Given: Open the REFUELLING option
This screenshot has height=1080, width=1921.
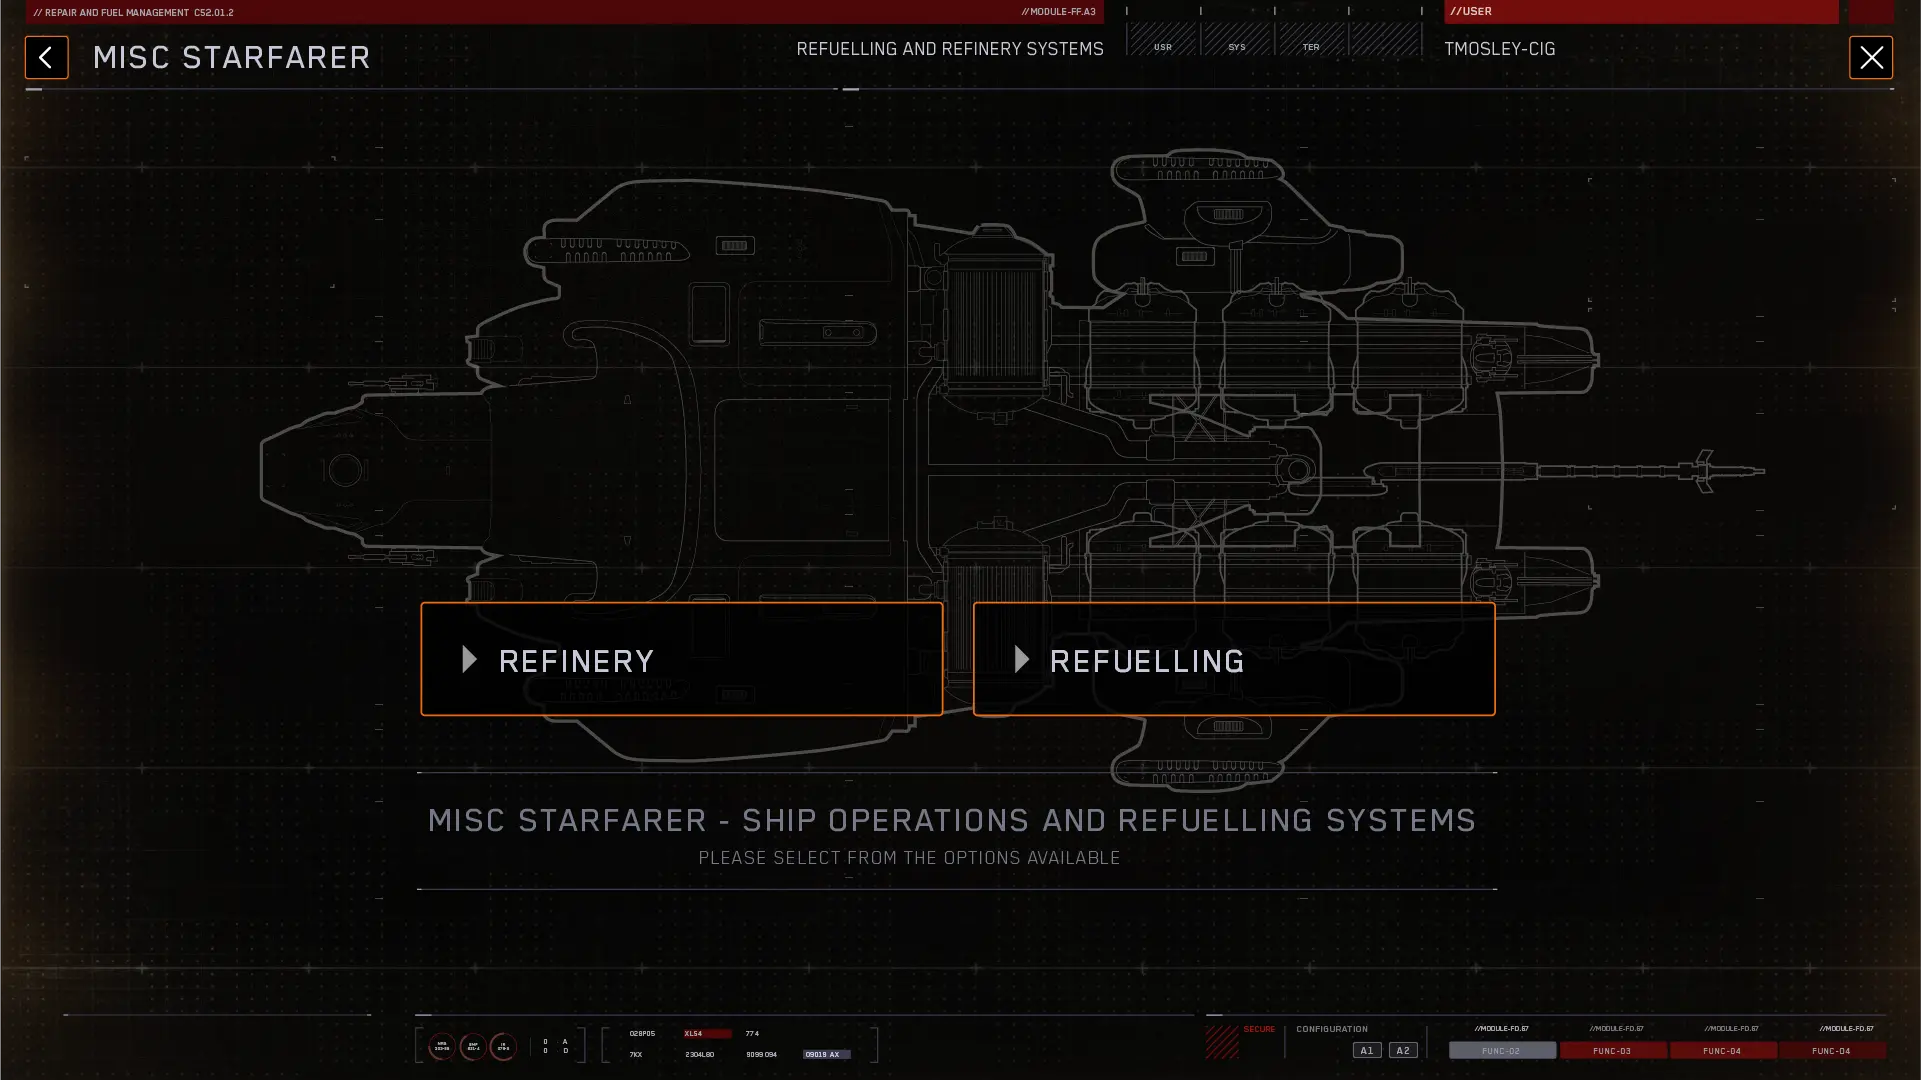Looking at the screenshot, I should (1234, 659).
